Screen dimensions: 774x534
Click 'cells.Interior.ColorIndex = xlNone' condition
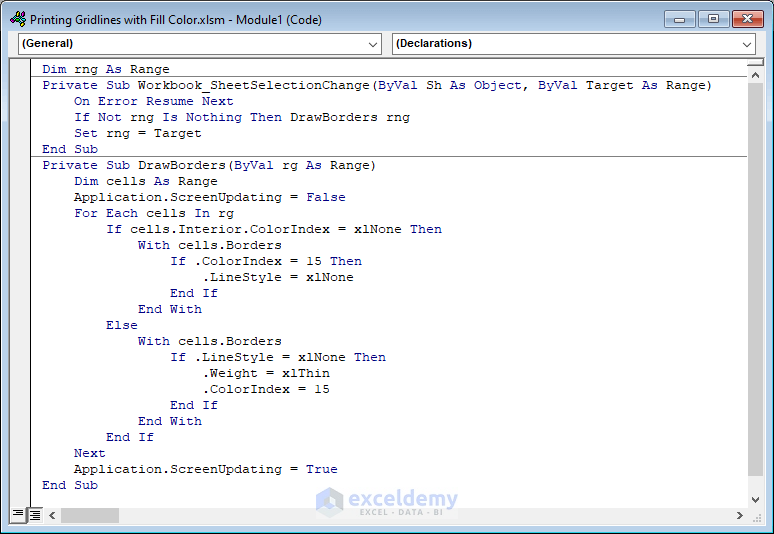[x=266, y=229]
